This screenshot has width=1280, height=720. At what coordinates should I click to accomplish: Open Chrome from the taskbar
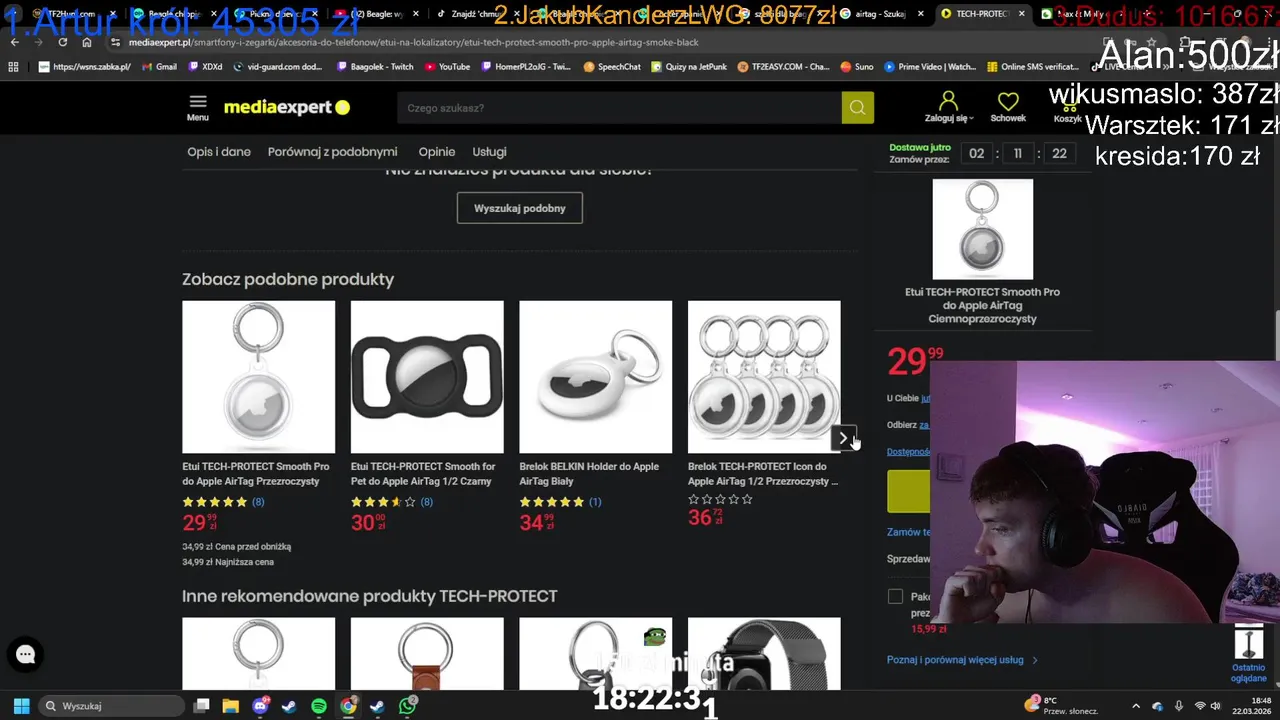pos(348,706)
